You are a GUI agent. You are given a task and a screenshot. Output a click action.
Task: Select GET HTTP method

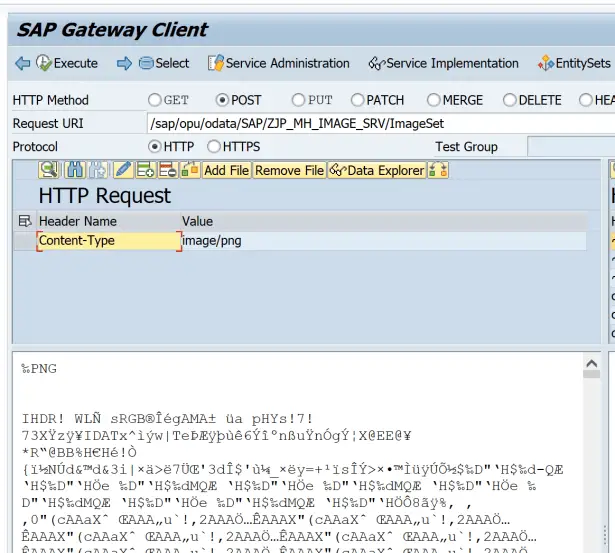pyautogui.click(x=155, y=100)
